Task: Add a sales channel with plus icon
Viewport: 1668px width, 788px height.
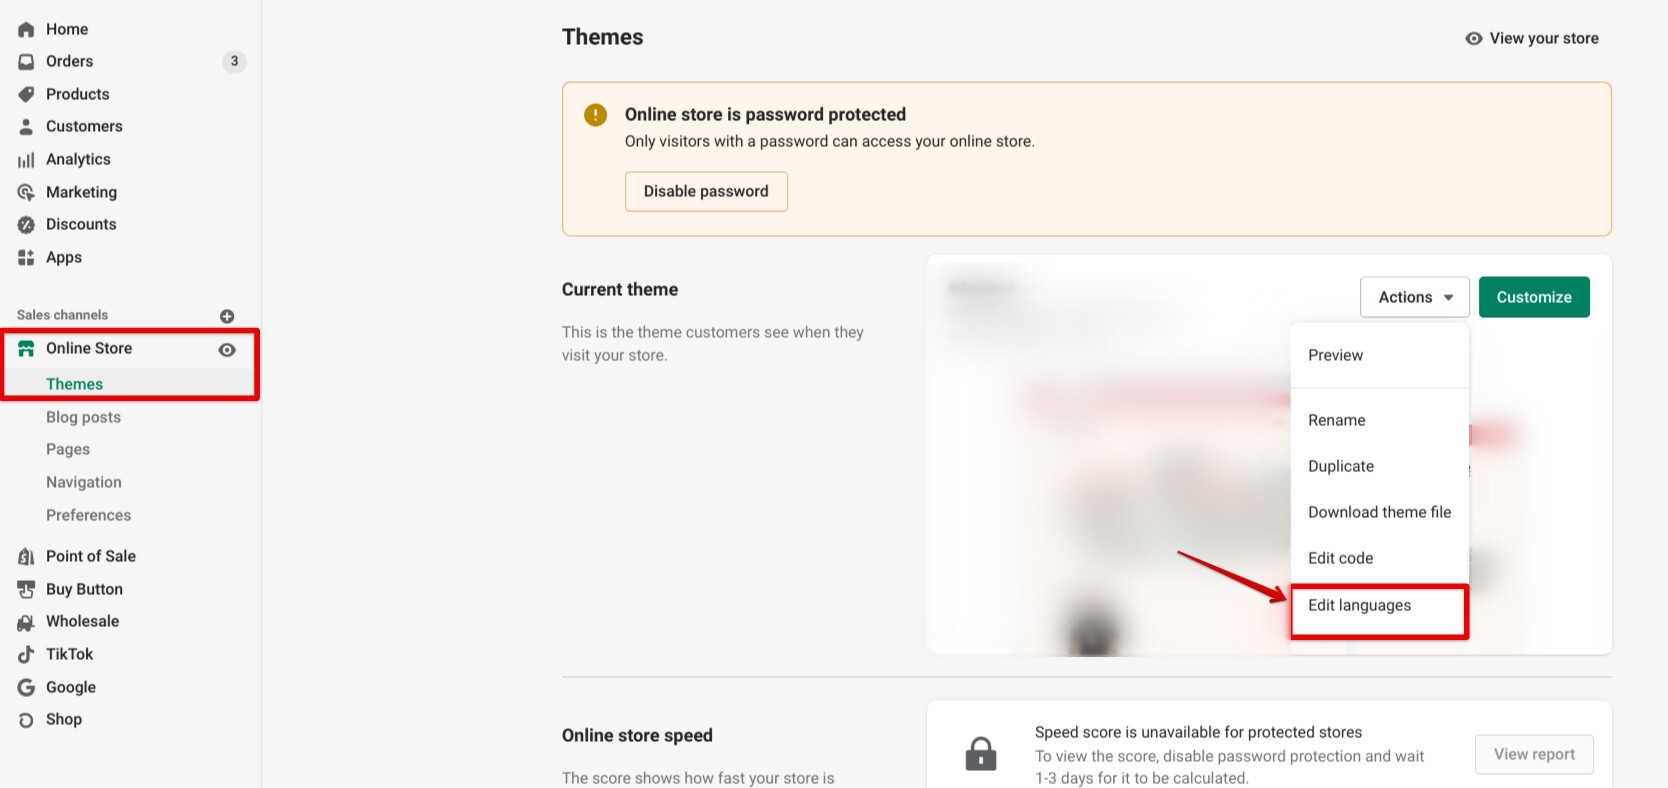Action: 227,316
